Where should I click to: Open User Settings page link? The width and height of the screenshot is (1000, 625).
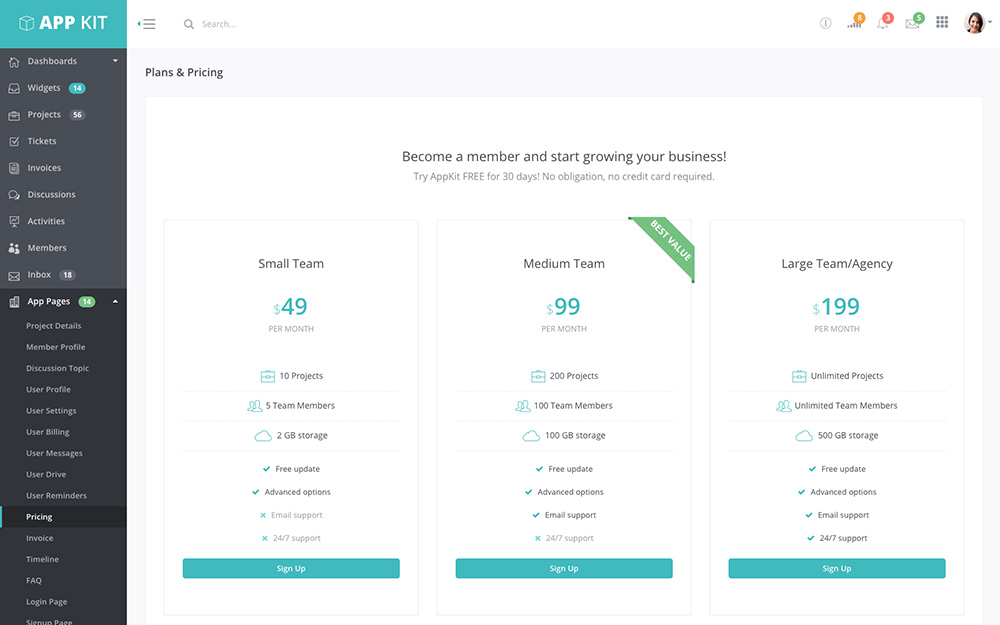click(51, 411)
